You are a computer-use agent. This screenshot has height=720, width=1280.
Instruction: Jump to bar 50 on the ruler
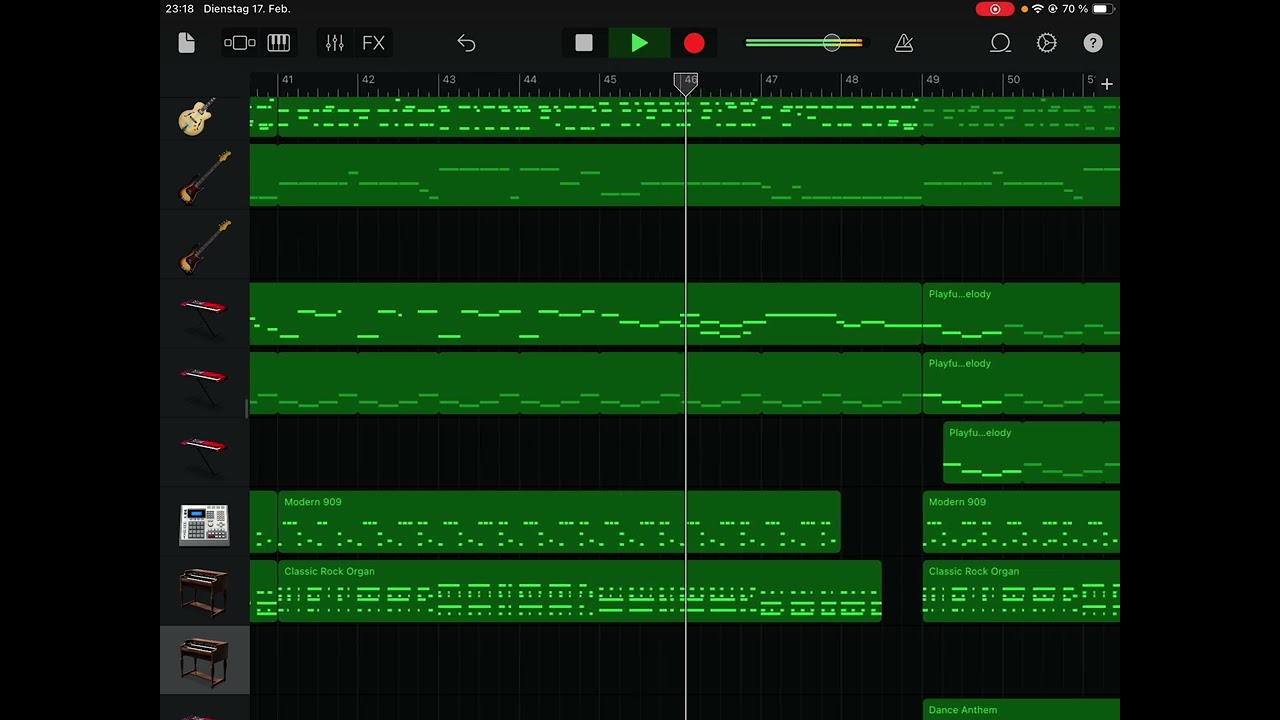point(1013,80)
